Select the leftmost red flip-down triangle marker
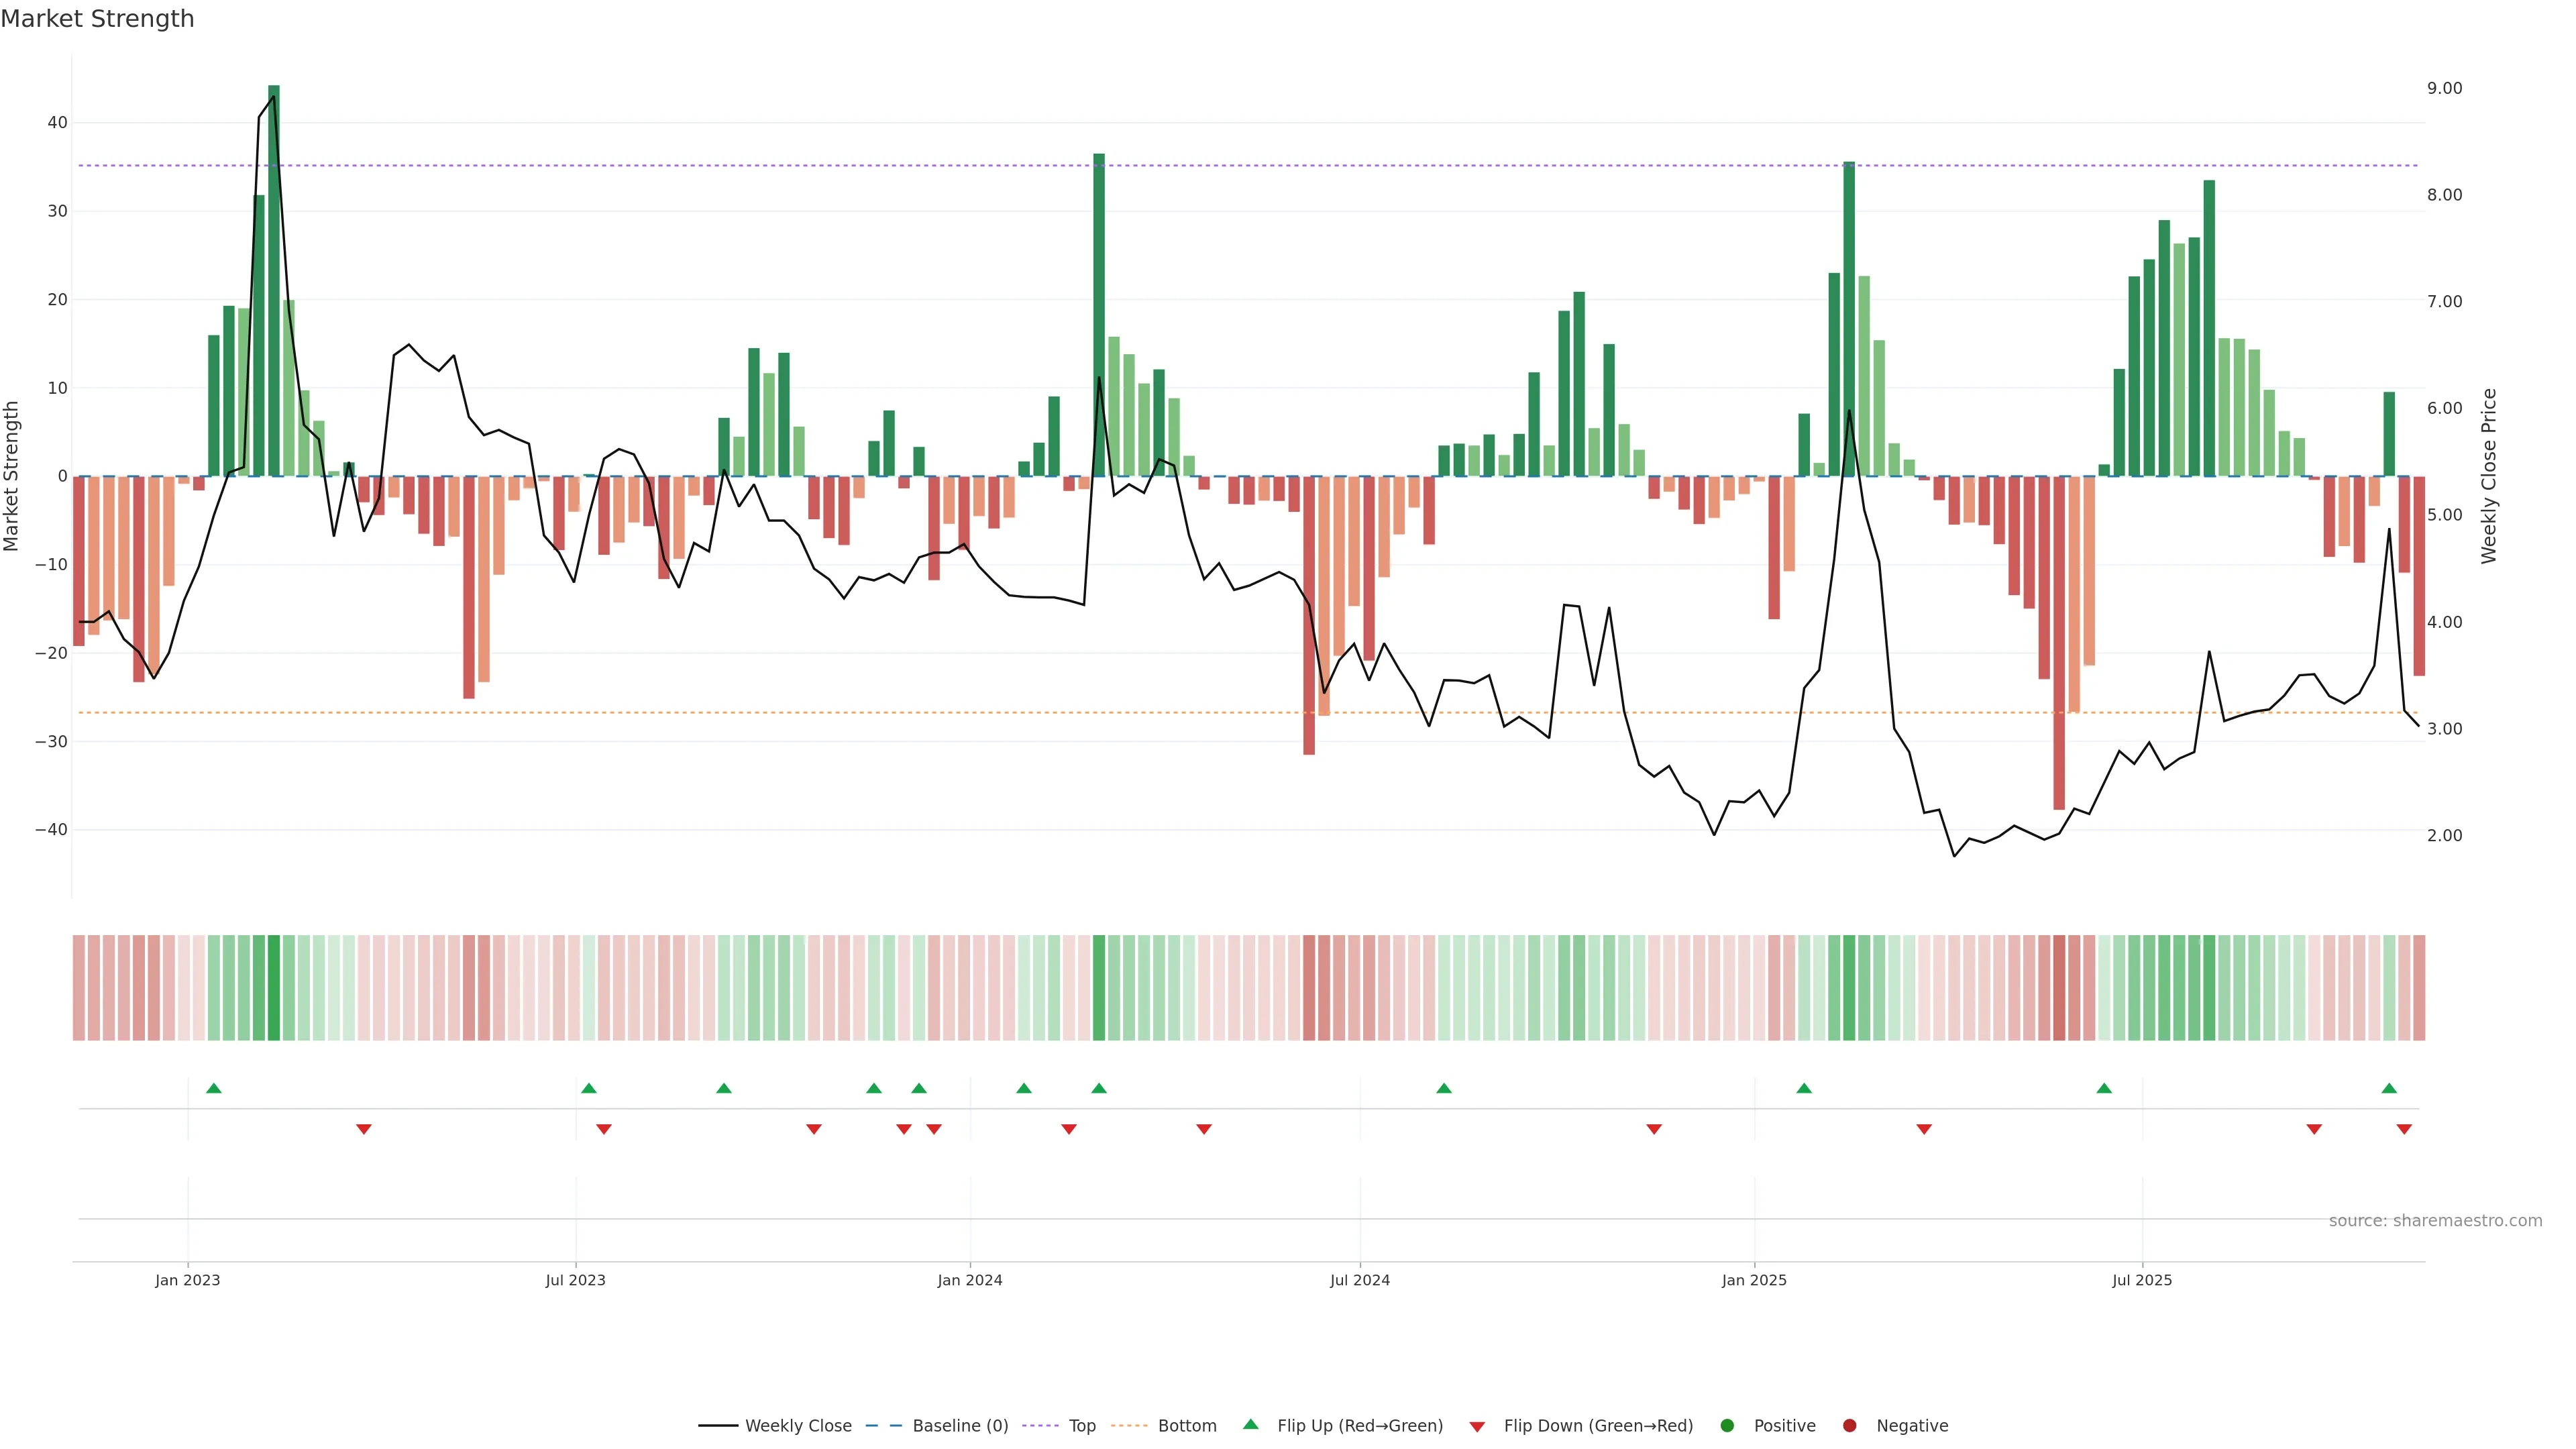The width and height of the screenshot is (2576, 1449). click(x=364, y=1129)
